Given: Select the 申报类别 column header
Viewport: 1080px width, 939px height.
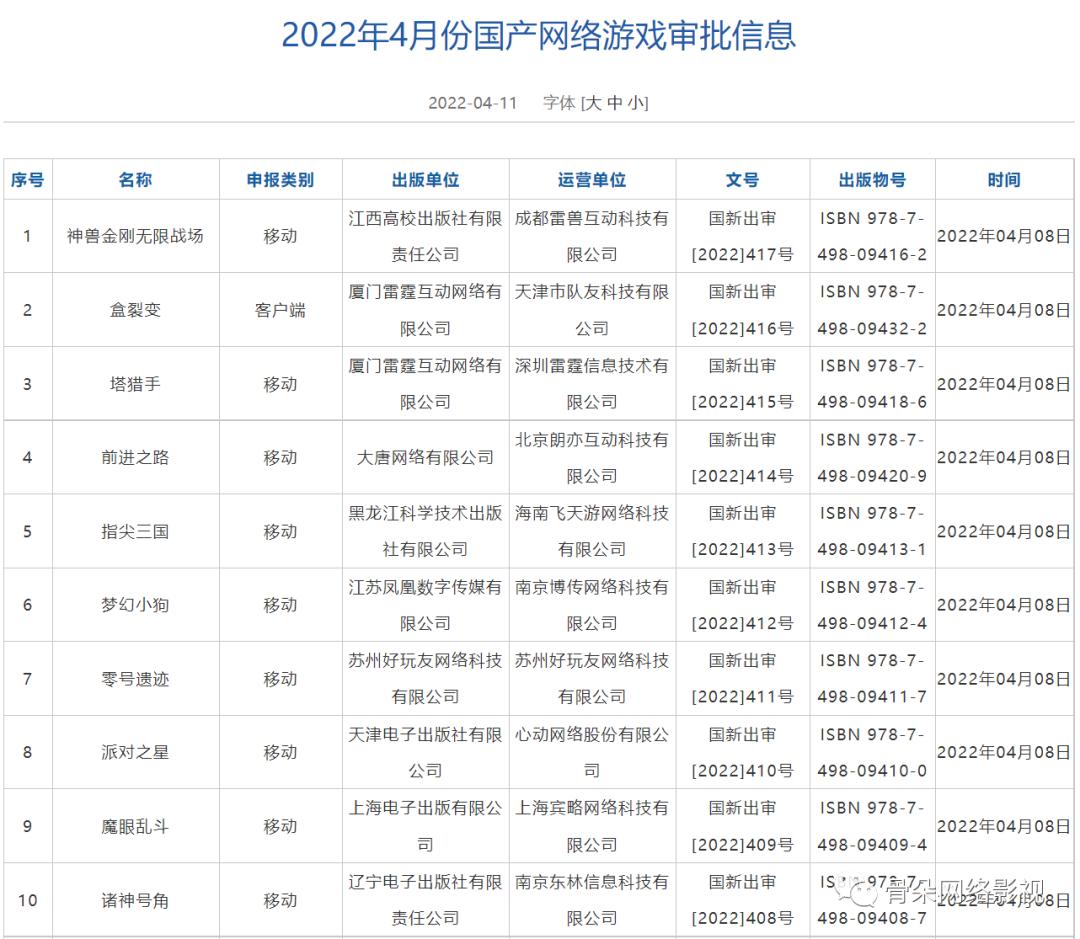Looking at the screenshot, I should [281, 180].
